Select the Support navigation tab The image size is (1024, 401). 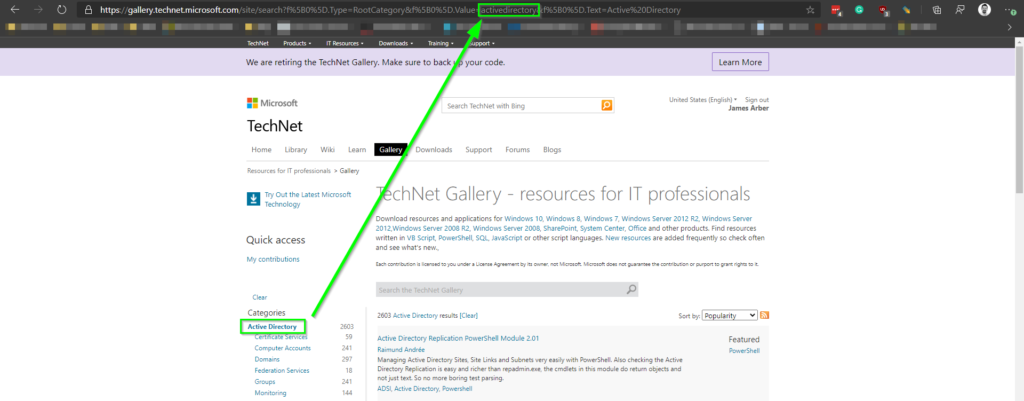tap(479, 150)
